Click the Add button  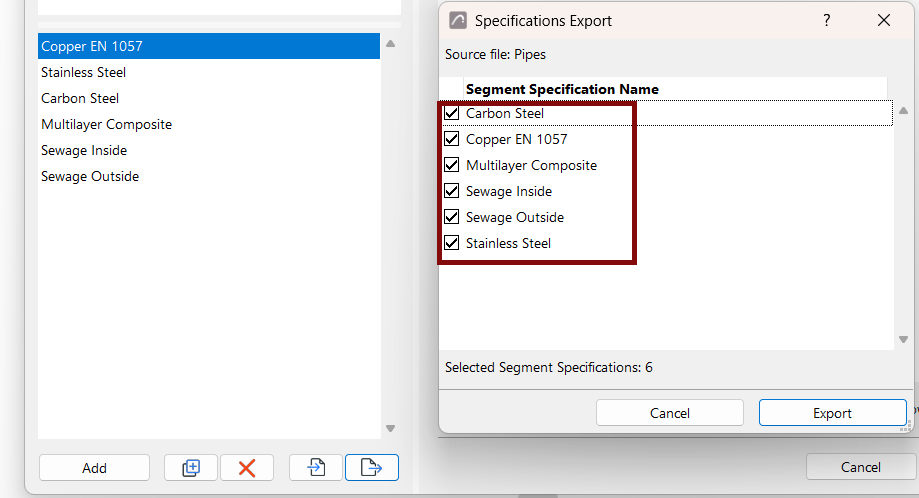tap(94, 468)
